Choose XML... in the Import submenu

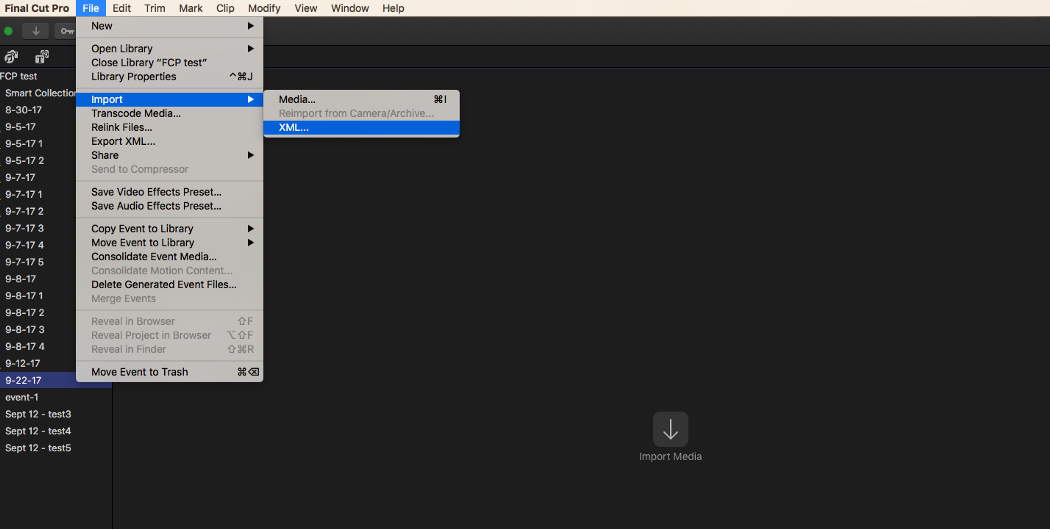tap(362, 128)
